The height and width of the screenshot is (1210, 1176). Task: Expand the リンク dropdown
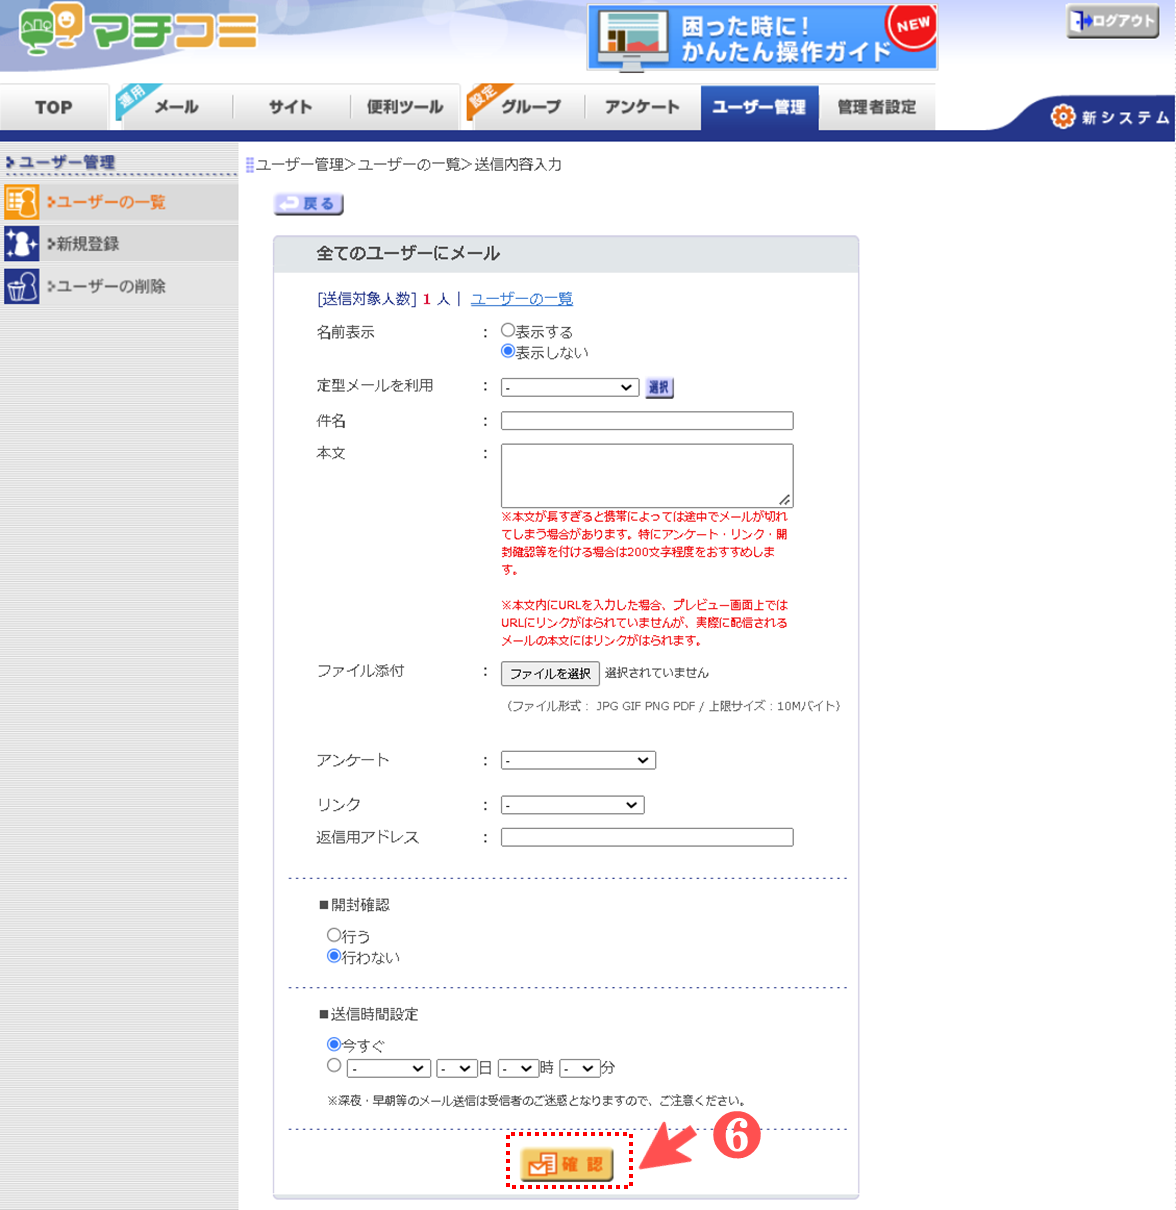pyautogui.click(x=572, y=805)
